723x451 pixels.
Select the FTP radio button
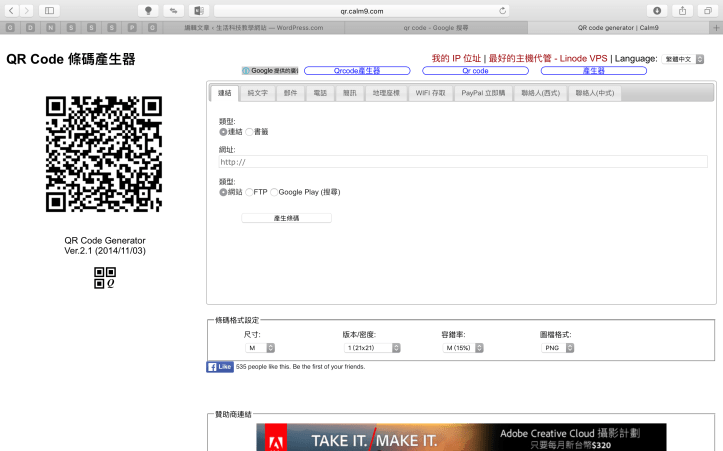(249, 192)
